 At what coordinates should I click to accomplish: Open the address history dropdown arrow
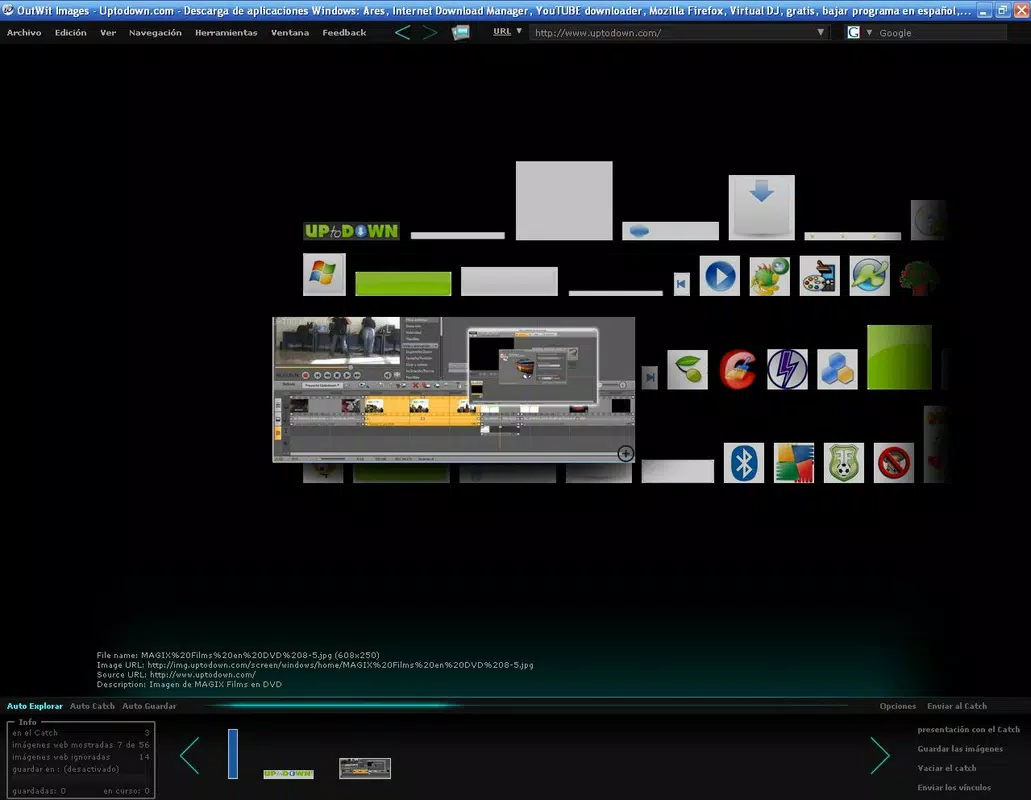821,32
